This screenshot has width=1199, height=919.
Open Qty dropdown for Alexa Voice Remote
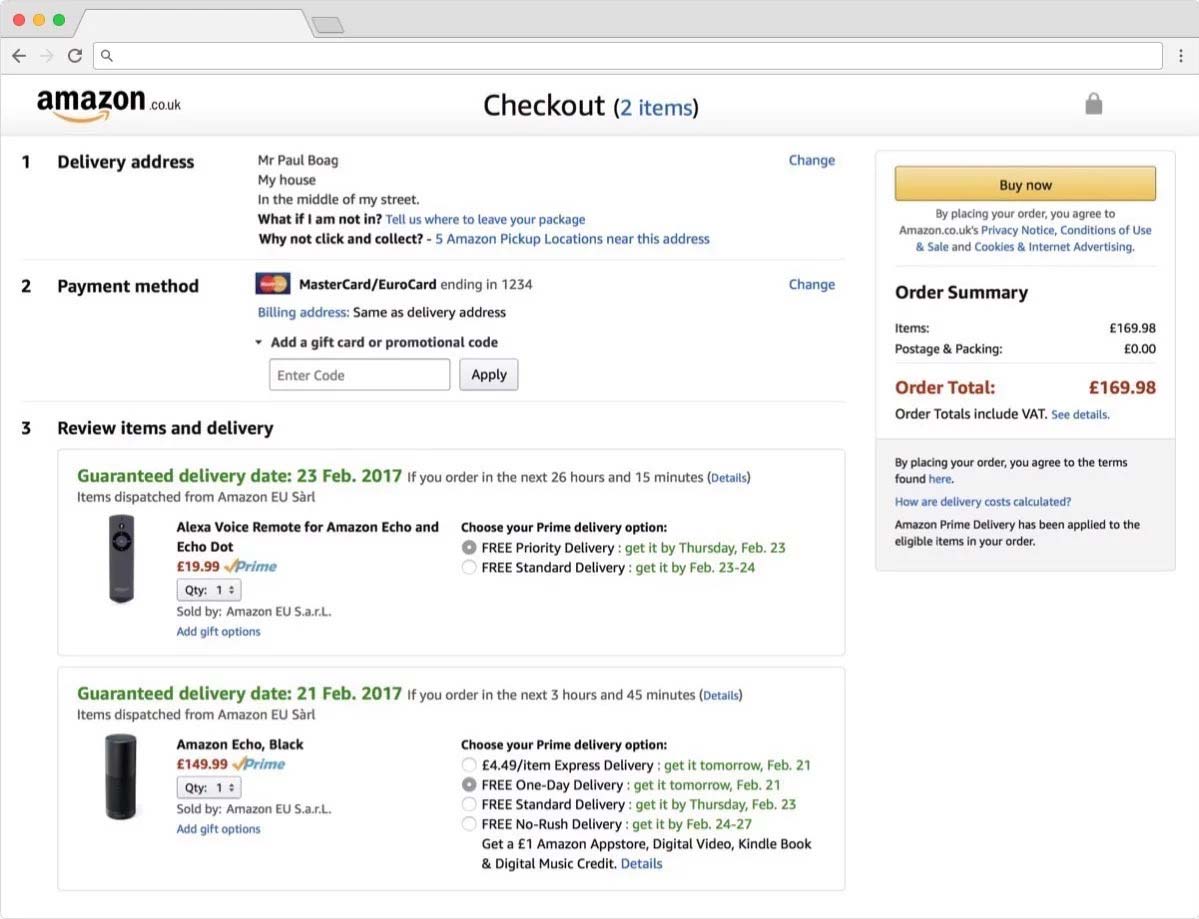coord(209,591)
